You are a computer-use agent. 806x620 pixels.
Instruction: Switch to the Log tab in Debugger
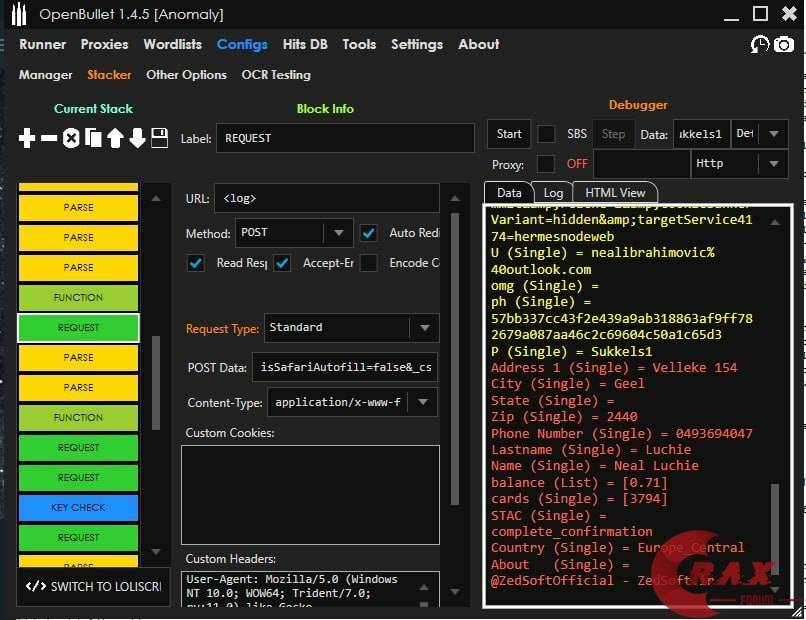[553, 193]
